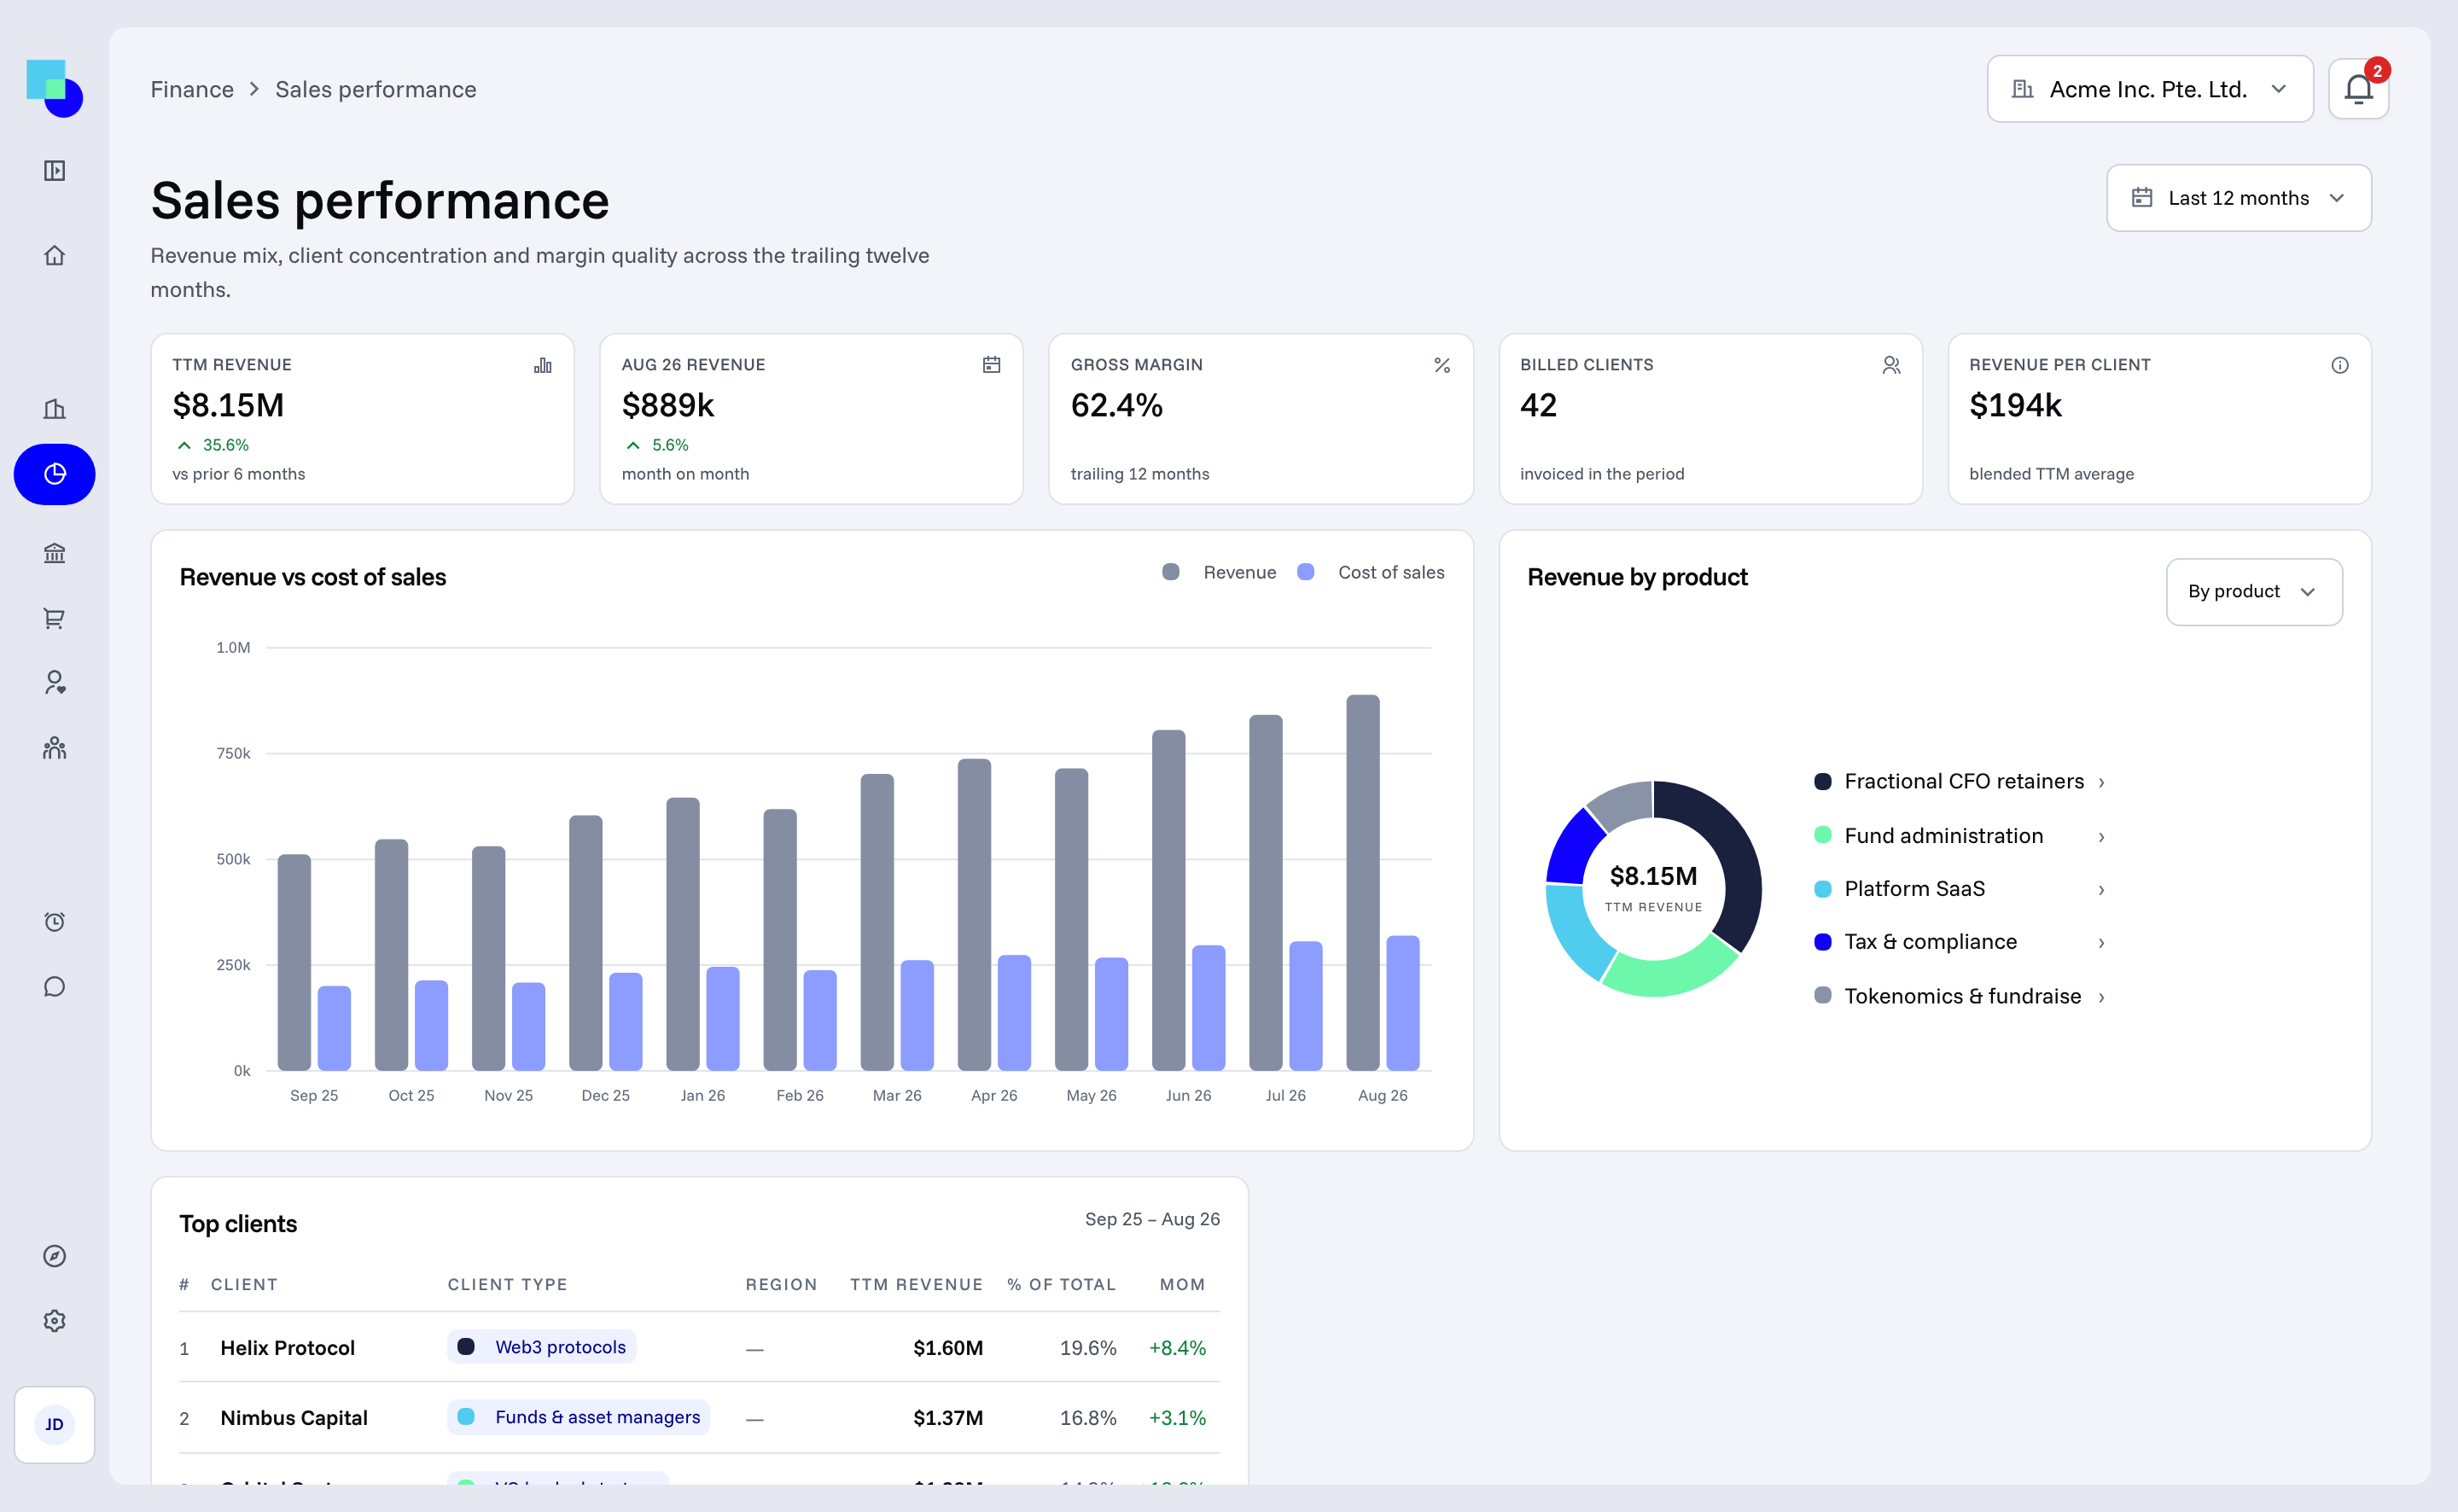This screenshot has width=2458, height=1512.
Task: Open the compass explore sidebar icon
Action: [x=55, y=1256]
